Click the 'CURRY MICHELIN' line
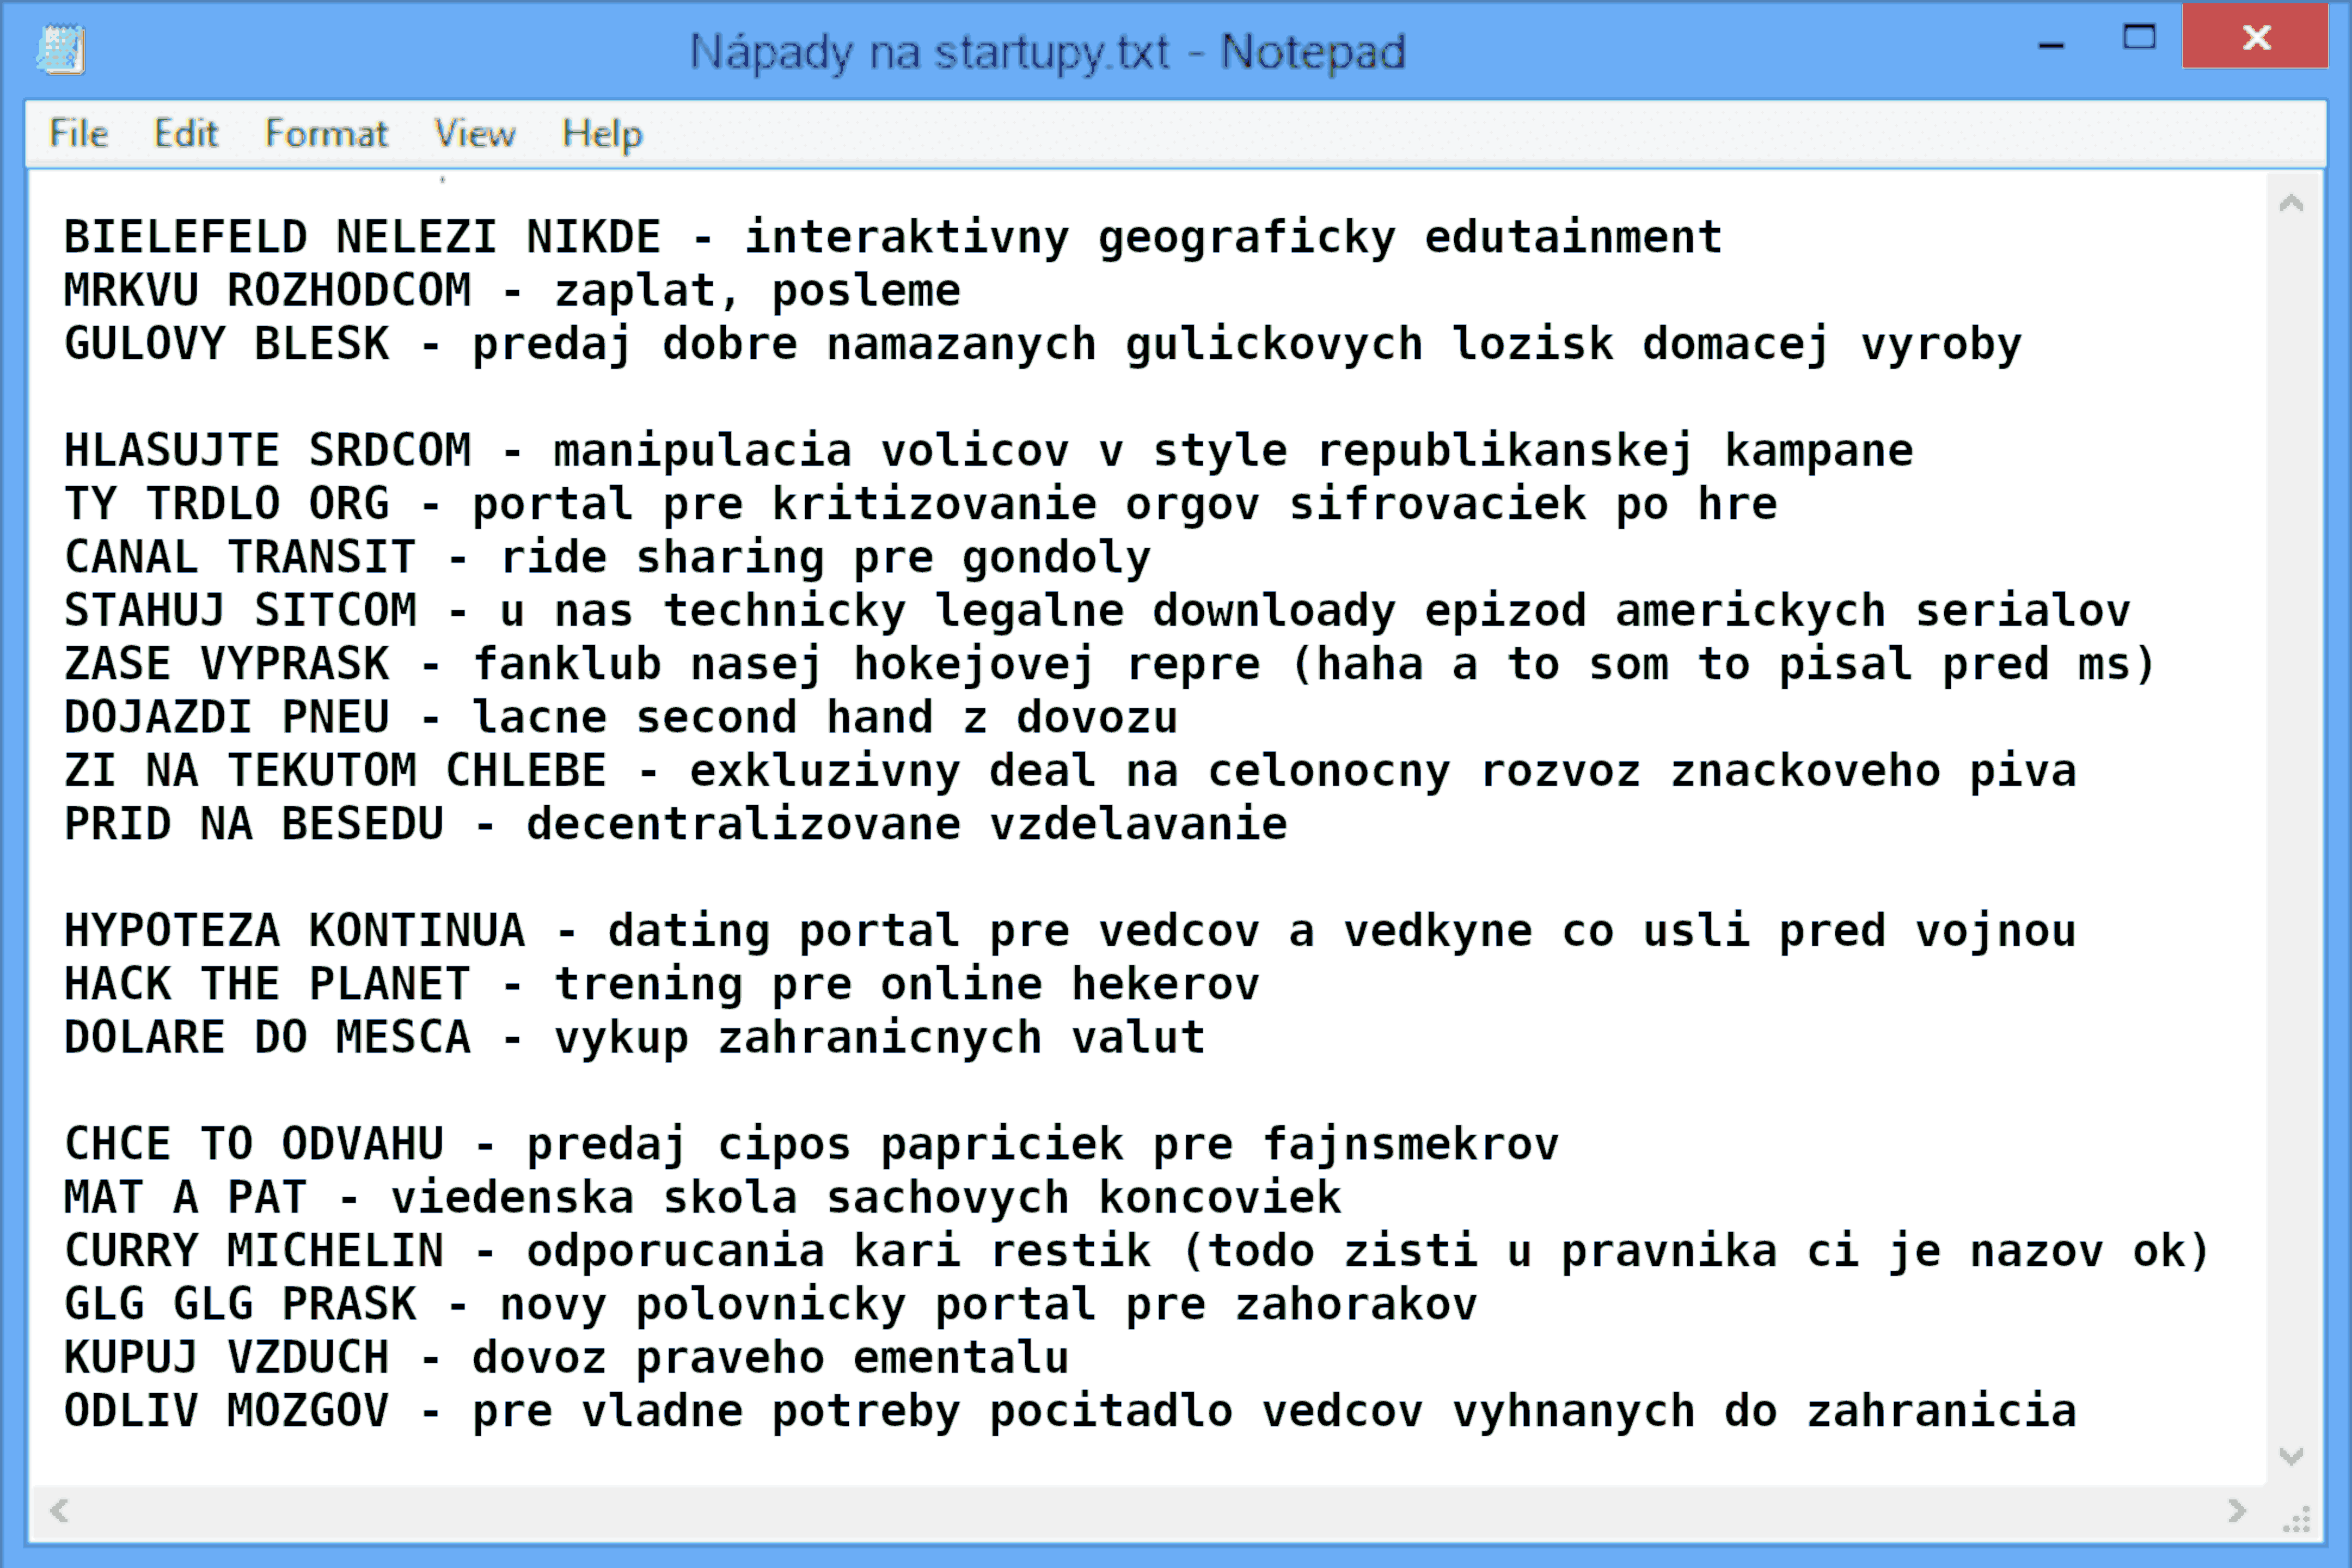2352x1568 pixels. pos(1136,1251)
